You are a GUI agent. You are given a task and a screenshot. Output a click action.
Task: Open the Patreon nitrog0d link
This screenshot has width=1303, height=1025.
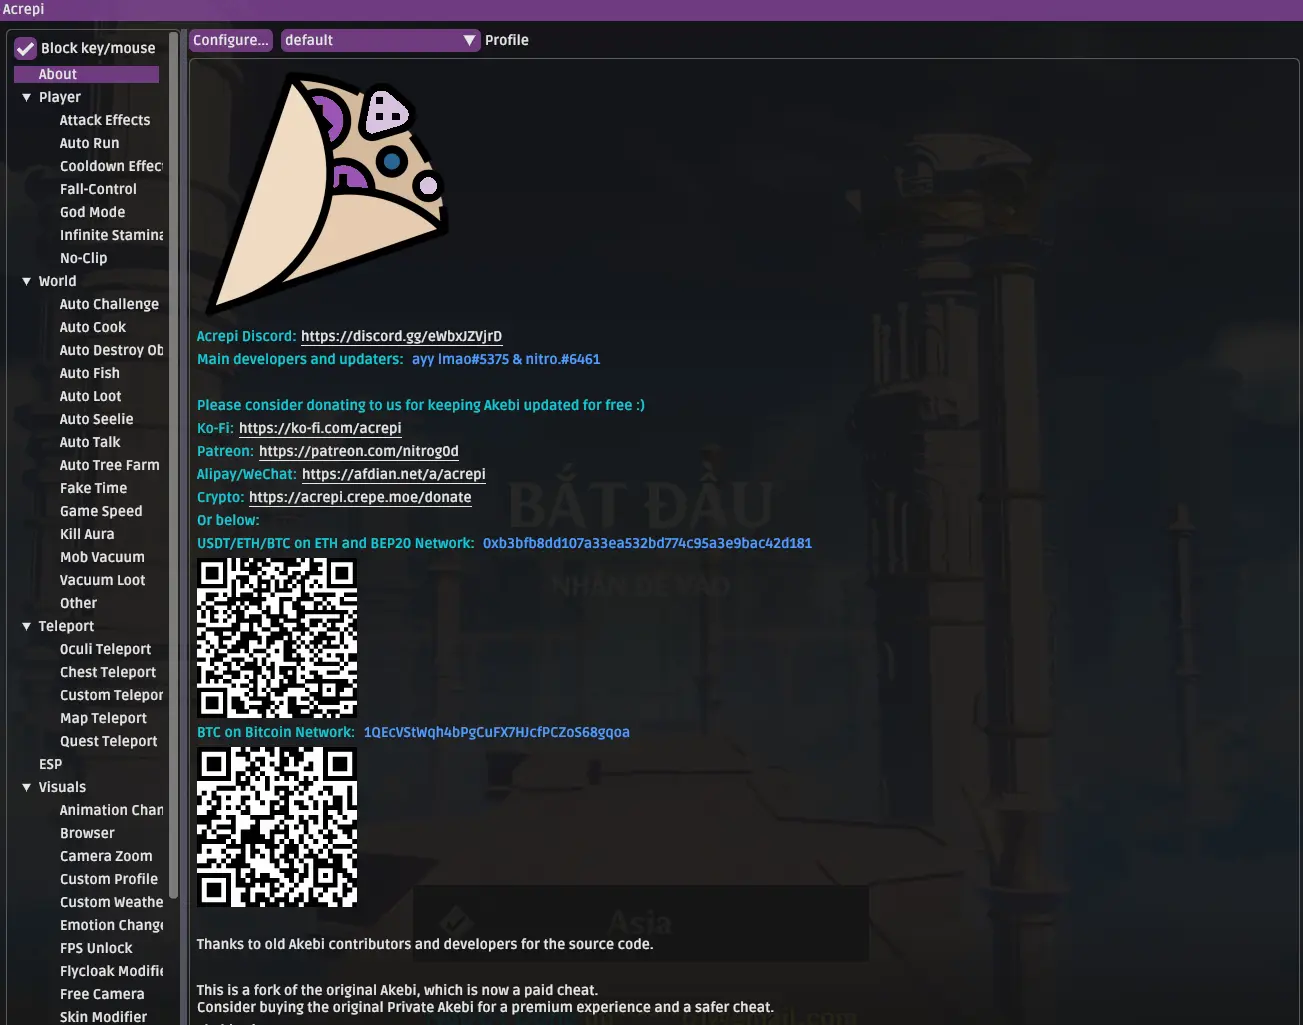[359, 451]
